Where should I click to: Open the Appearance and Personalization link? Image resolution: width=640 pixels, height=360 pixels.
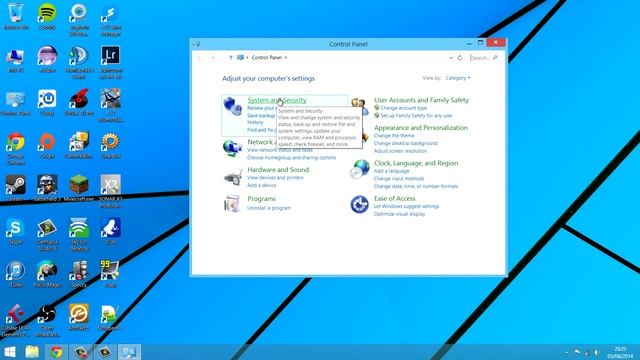(421, 128)
